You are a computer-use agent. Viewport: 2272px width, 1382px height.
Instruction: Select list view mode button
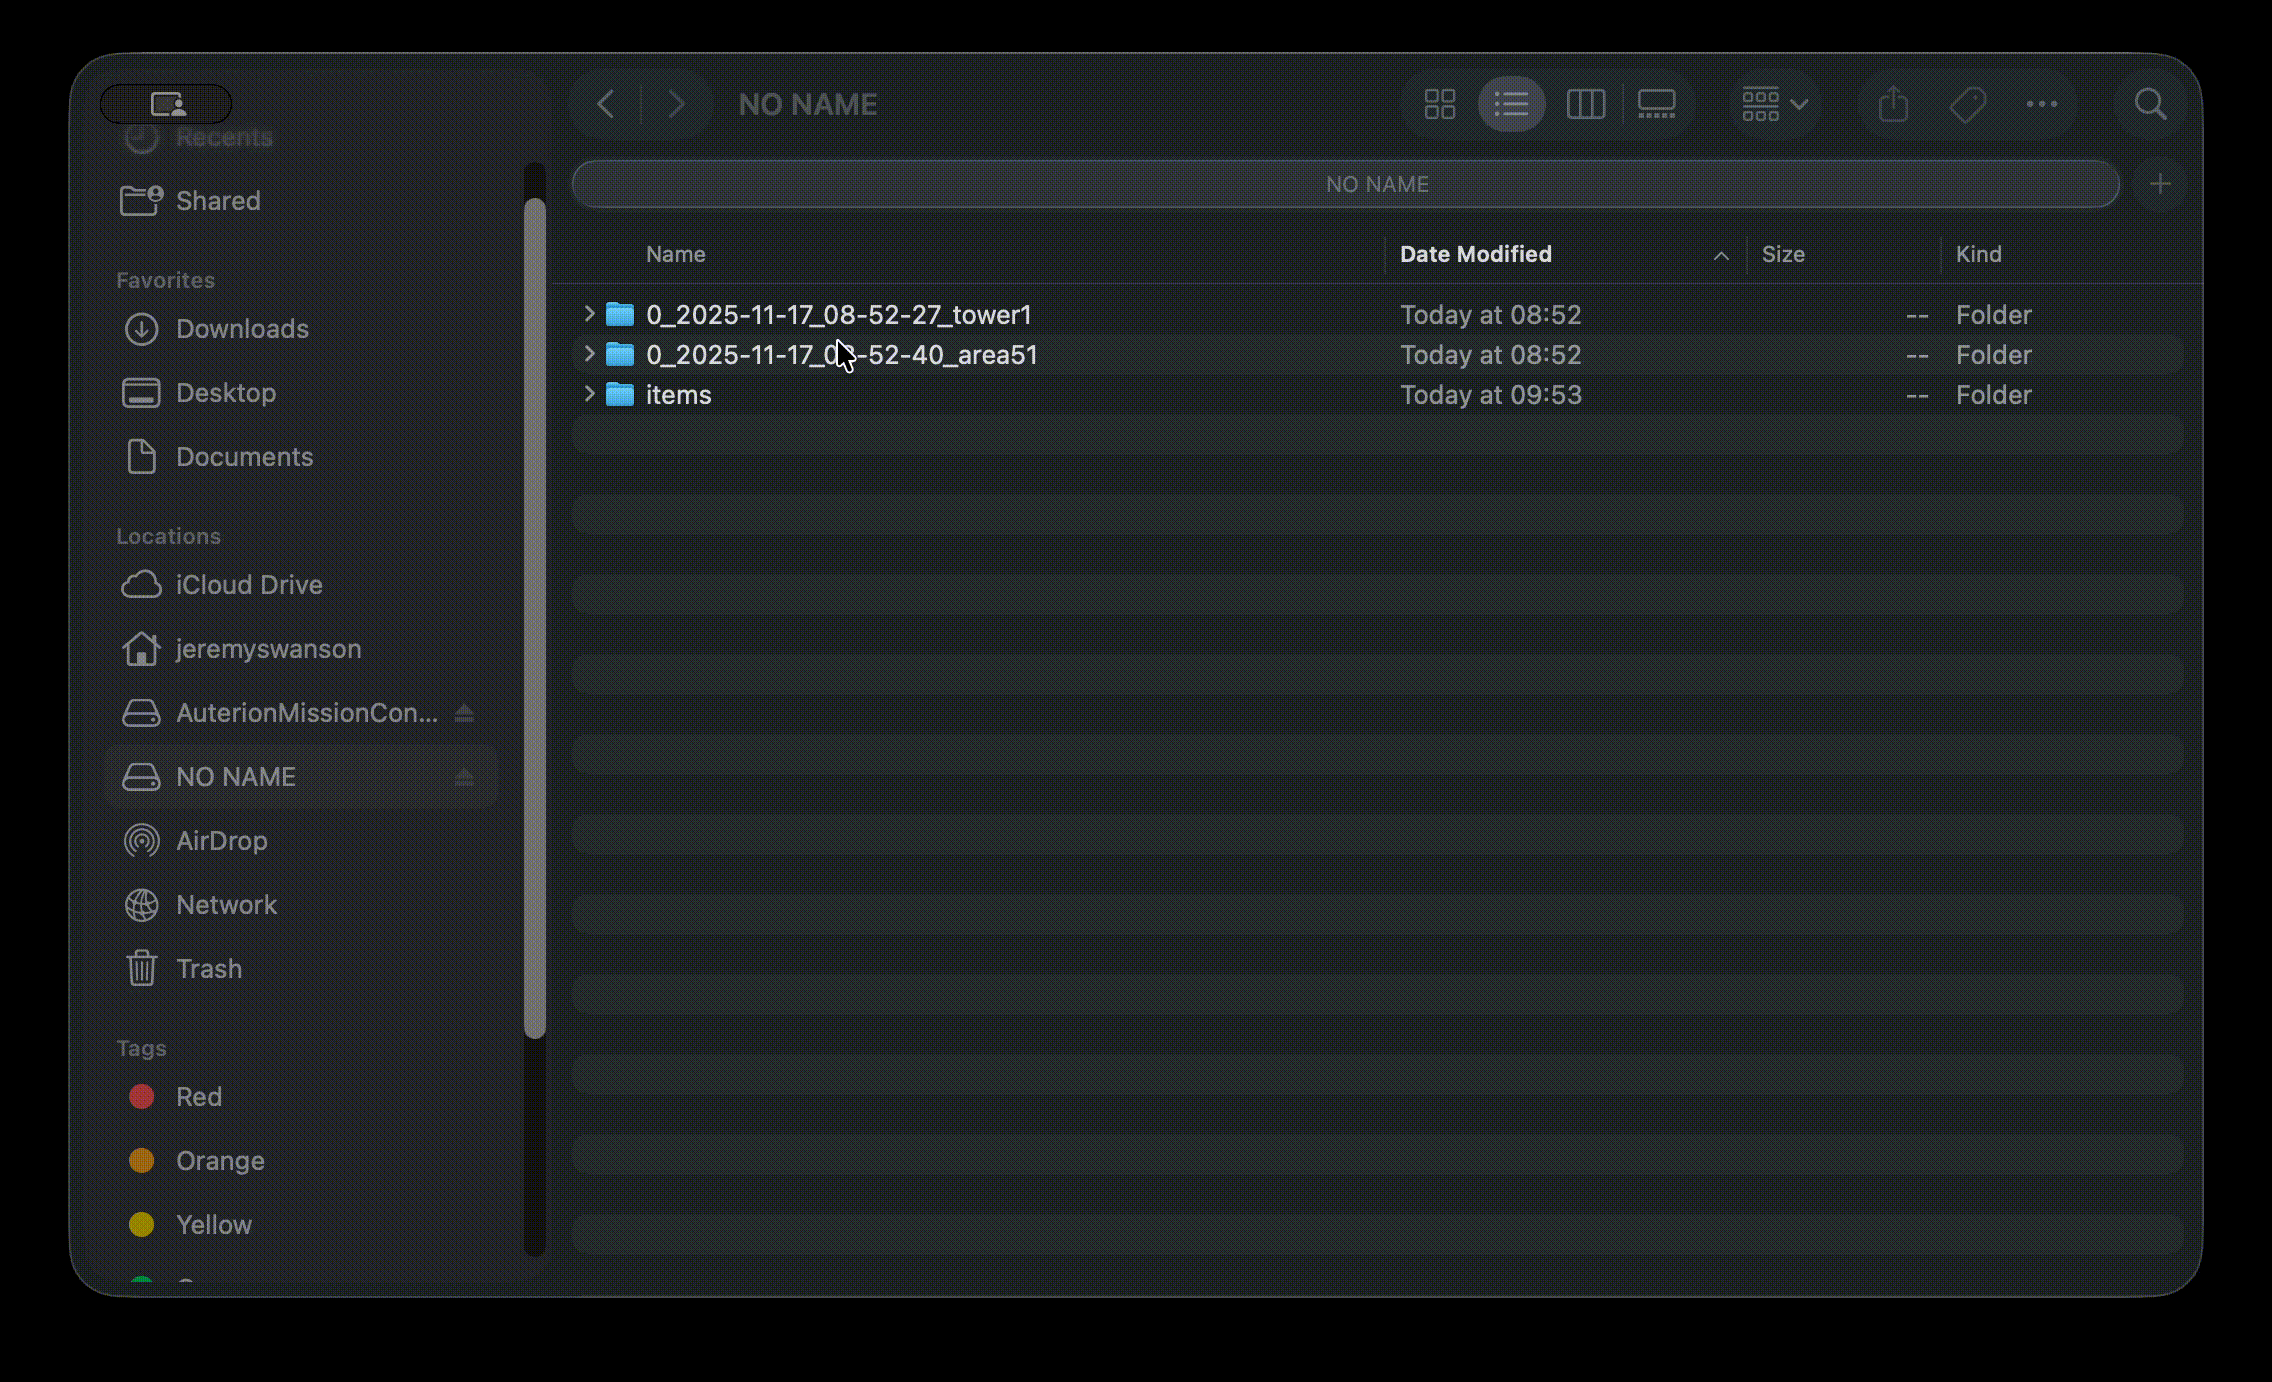[1511, 104]
